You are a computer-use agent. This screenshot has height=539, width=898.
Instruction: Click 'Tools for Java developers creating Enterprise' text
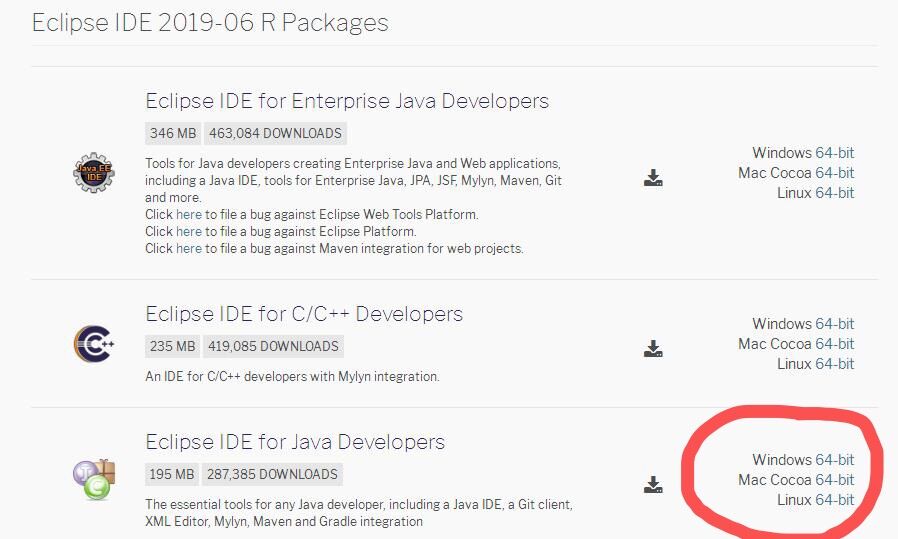click(x=353, y=180)
